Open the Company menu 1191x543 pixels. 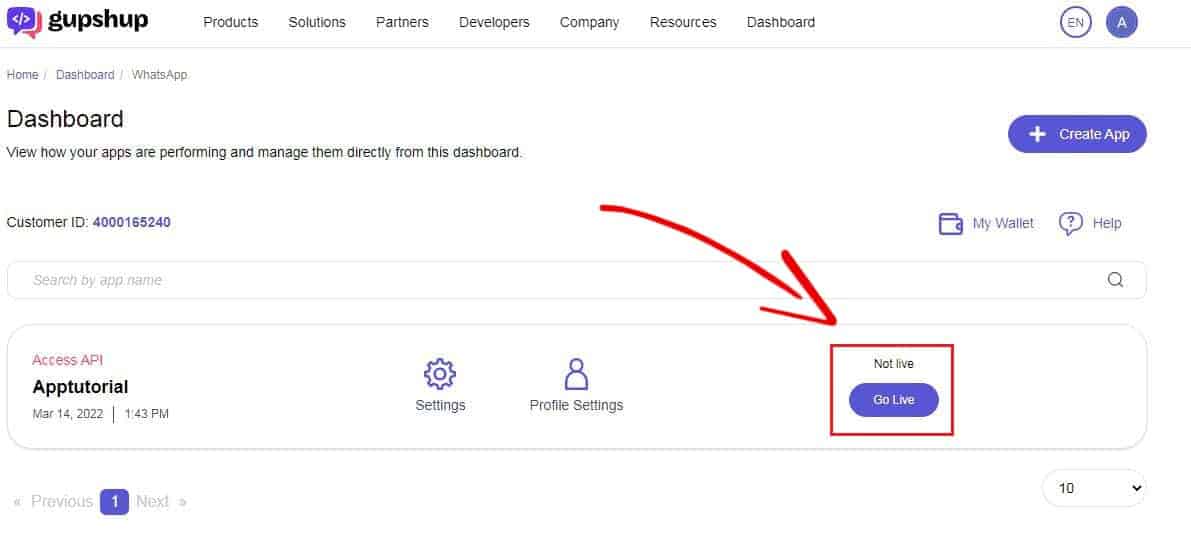pos(589,22)
